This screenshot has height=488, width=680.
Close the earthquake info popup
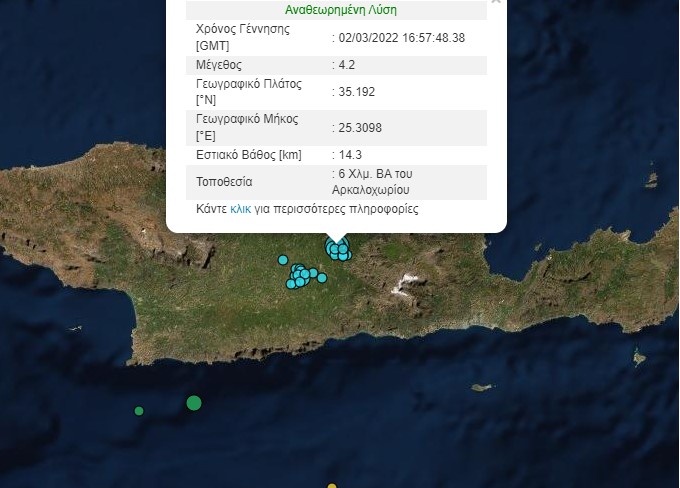tap(495, 3)
